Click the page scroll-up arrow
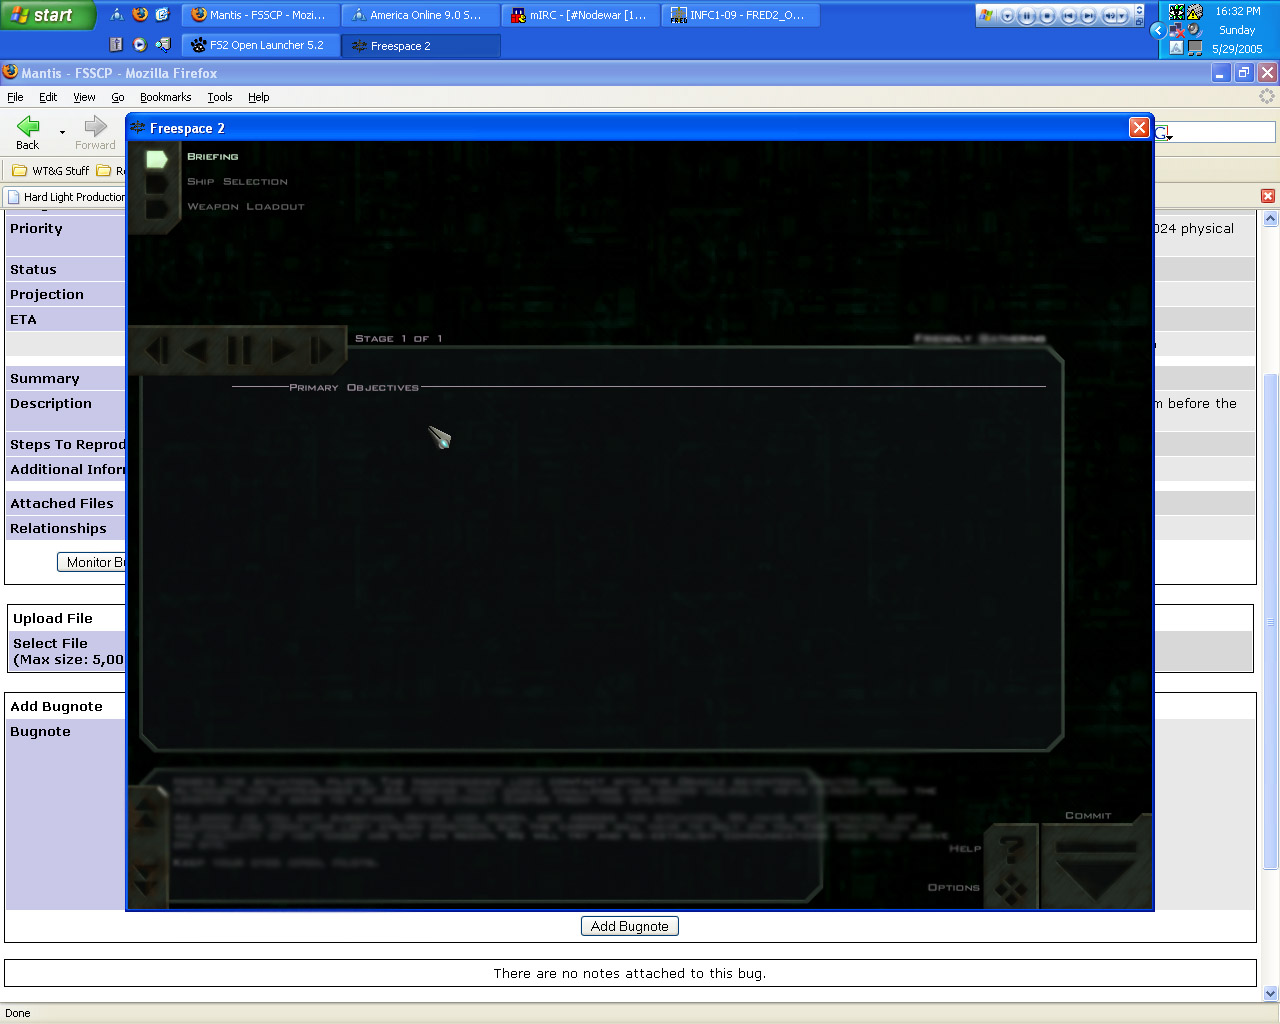The image size is (1280, 1024). click(x=1271, y=219)
